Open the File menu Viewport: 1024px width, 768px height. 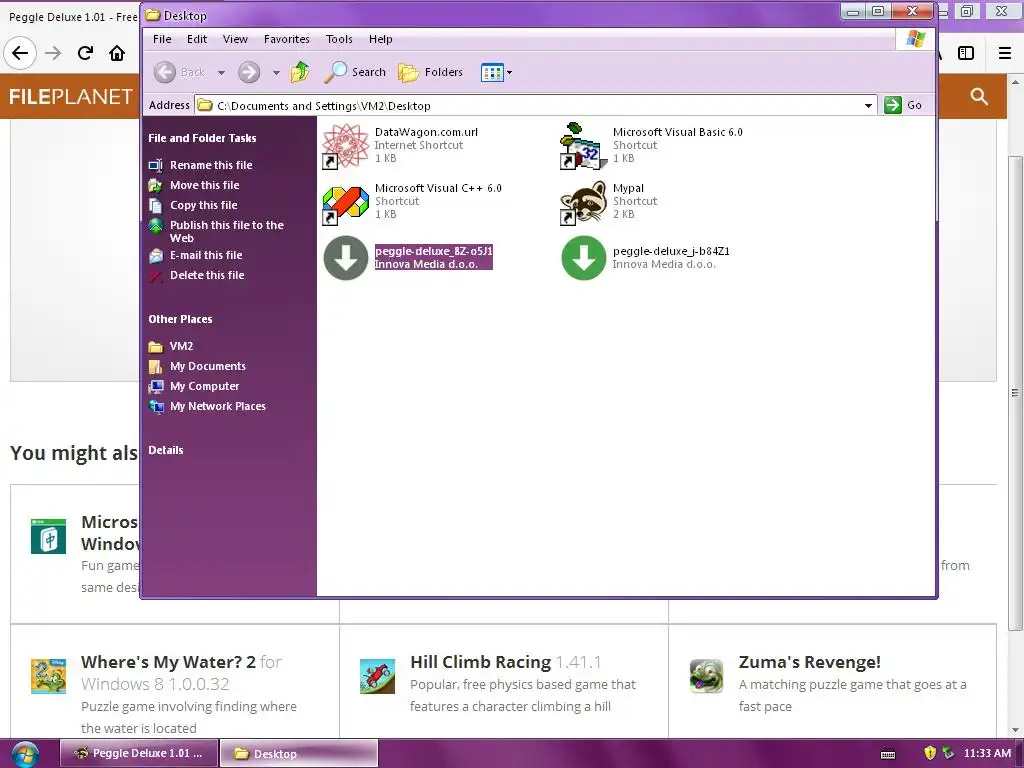tap(162, 39)
